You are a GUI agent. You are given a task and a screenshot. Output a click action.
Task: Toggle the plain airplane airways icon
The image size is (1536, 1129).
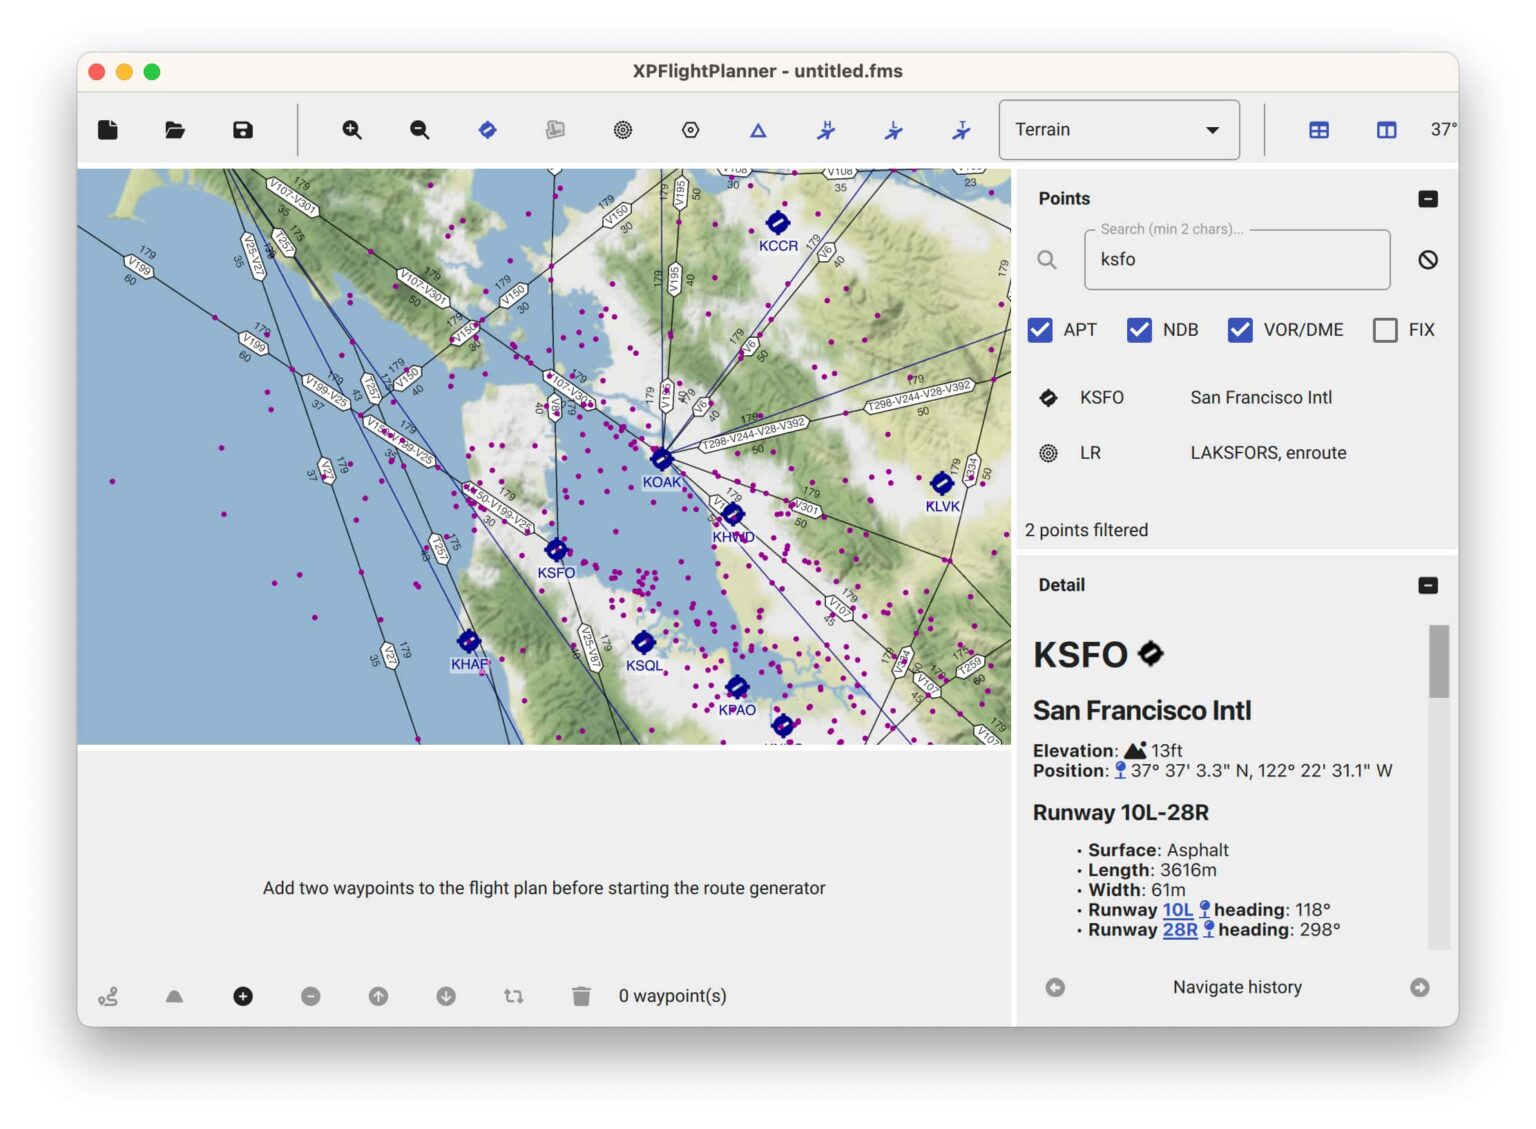click(894, 130)
